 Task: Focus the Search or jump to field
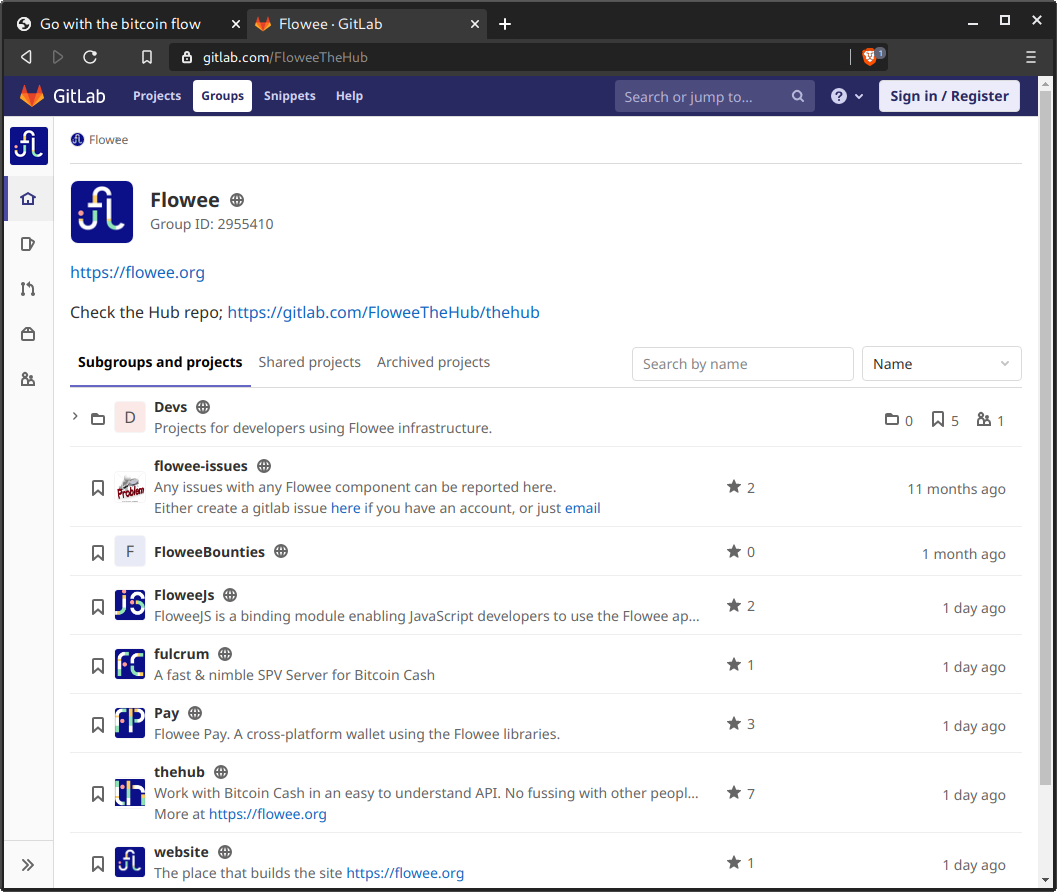(715, 96)
